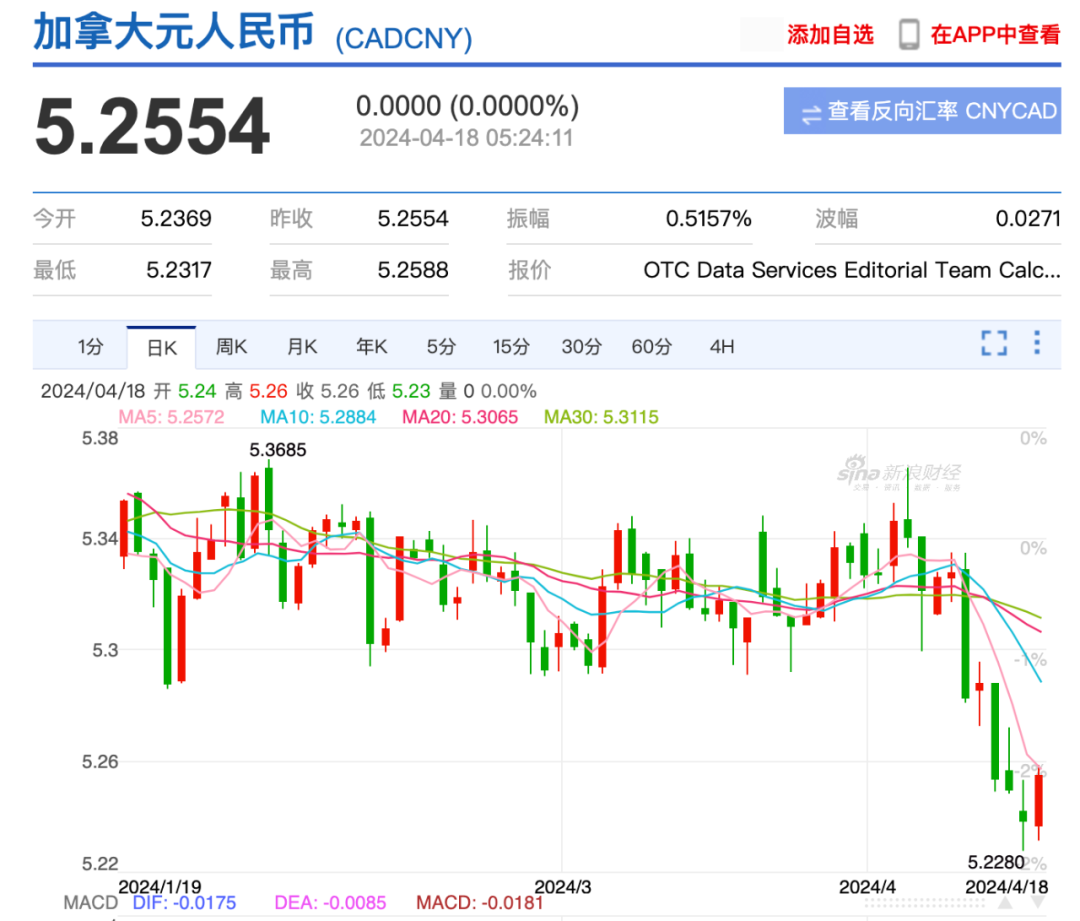The height and width of the screenshot is (921, 1080).
Task: Select the 1分 chart tab
Action: [90, 346]
